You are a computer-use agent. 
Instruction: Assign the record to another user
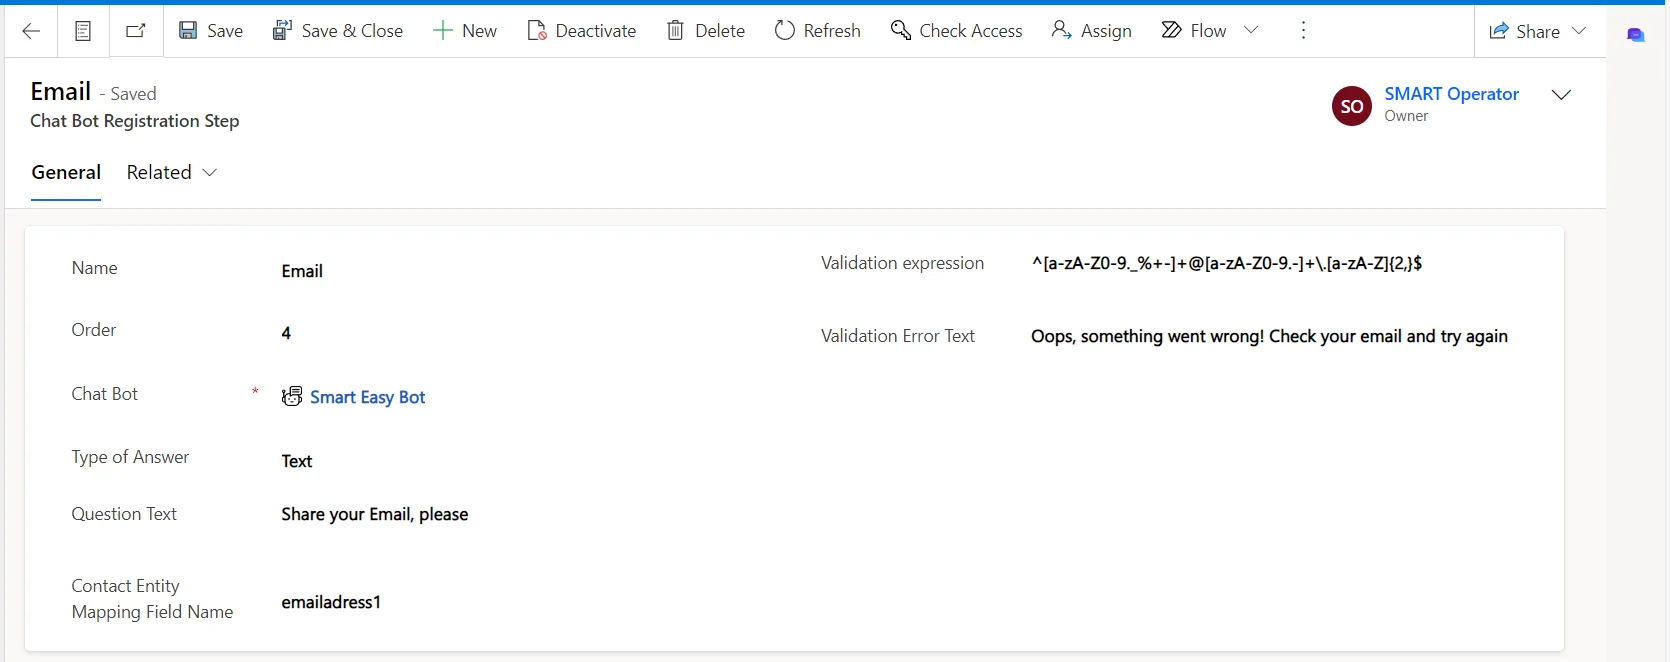[x=1092, y=31]
